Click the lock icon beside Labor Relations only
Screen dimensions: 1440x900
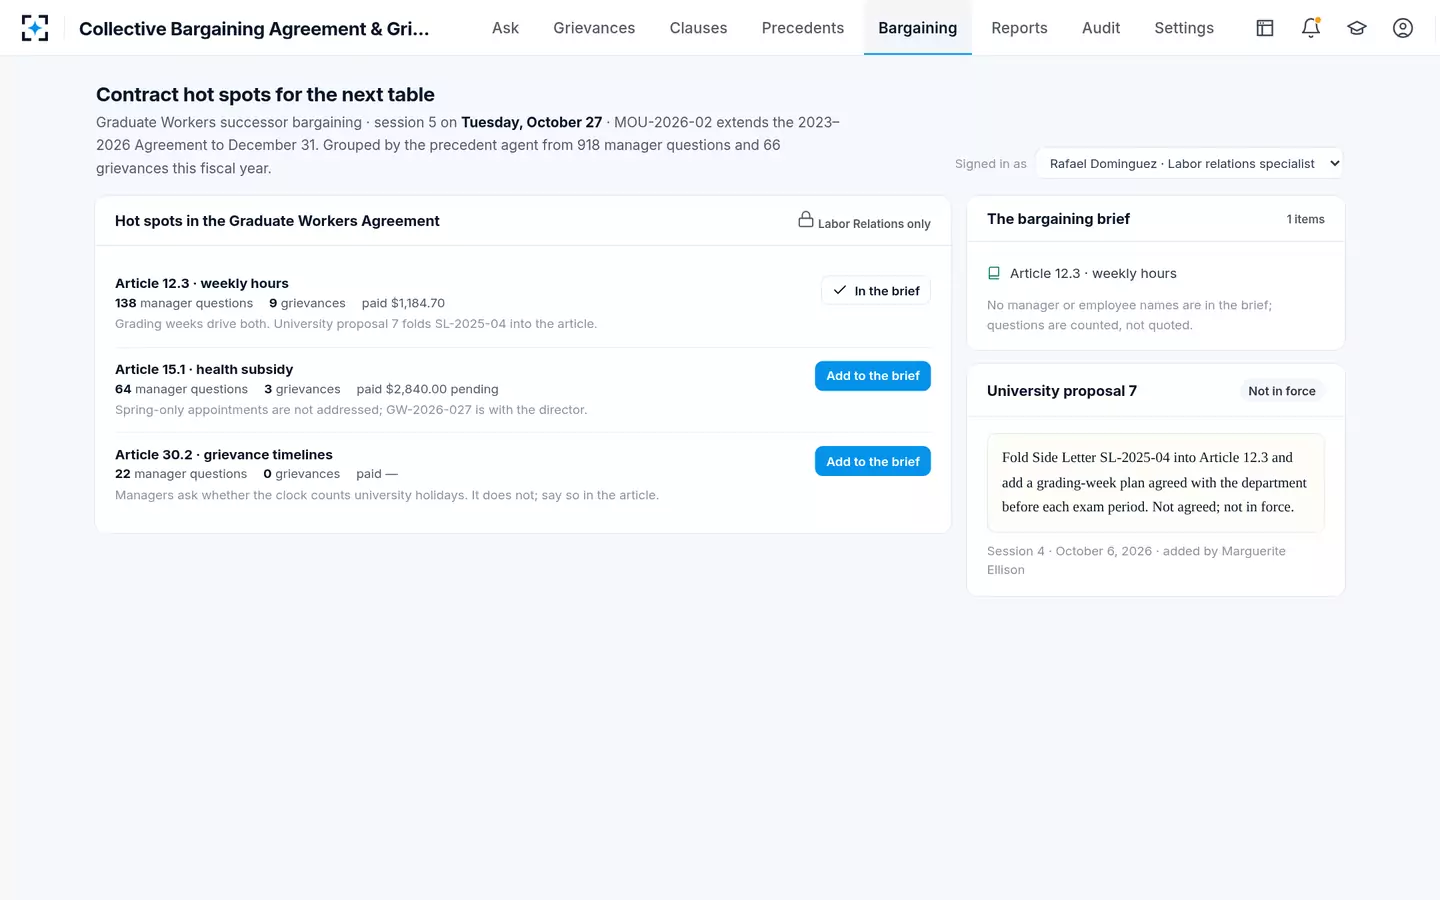point(806,219)
